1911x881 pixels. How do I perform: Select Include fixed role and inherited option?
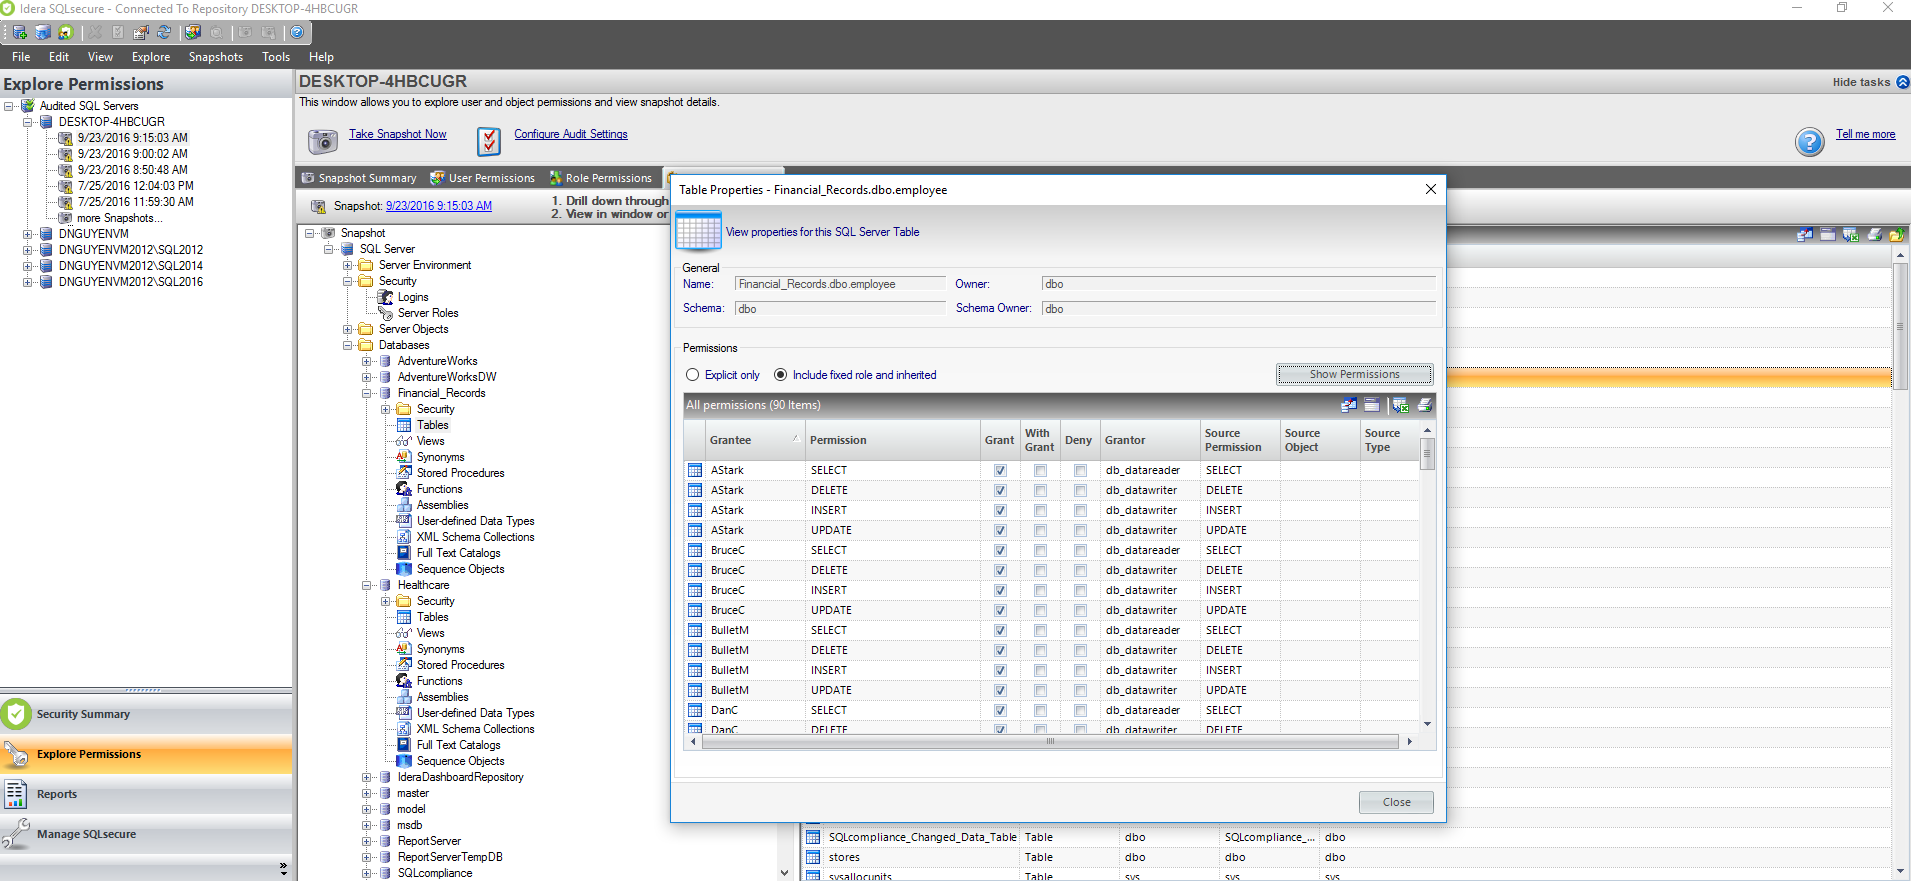(x=781, y=375)
